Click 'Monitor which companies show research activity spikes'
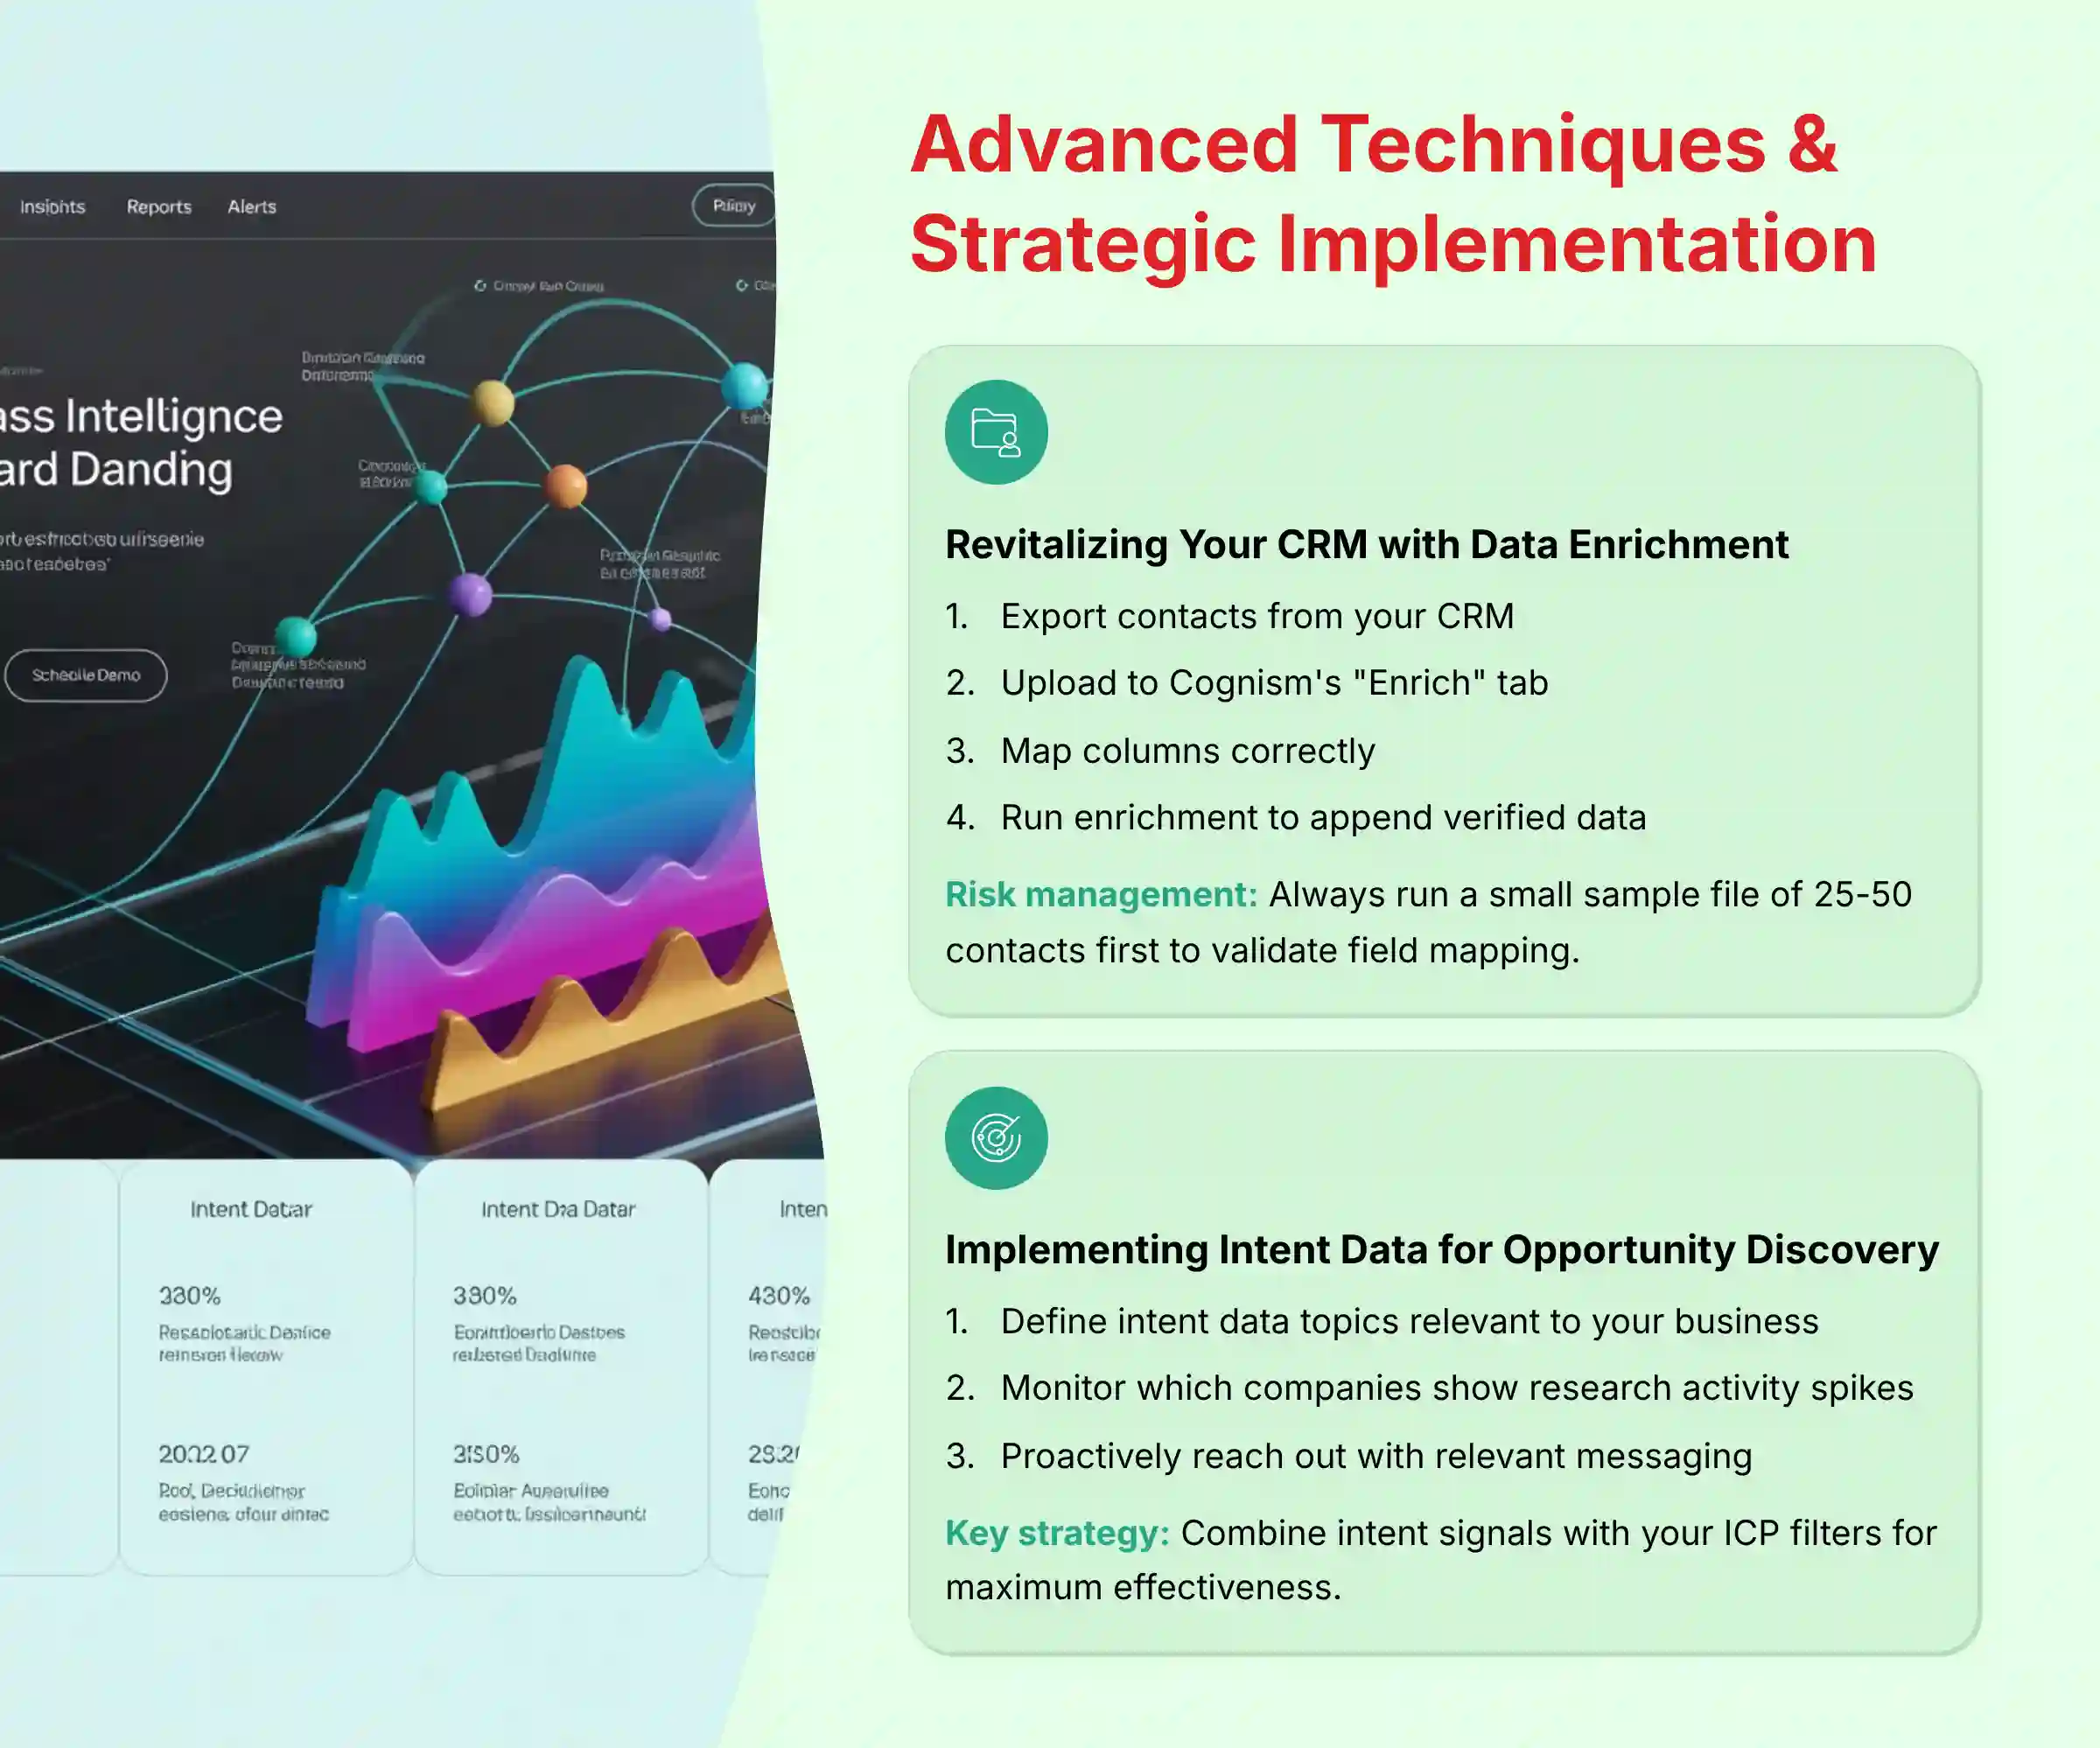The image size is (2100, 1748). pyautogui.click(x=1457, y=1389)
